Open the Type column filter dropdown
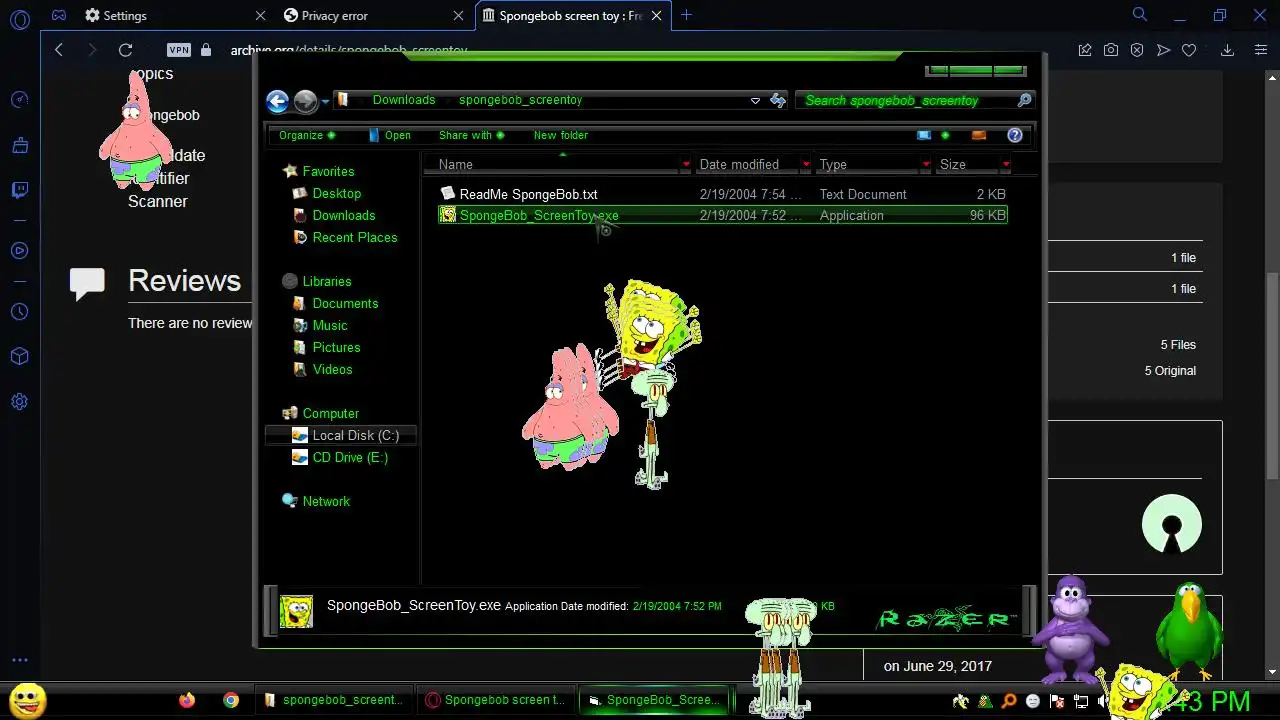 point(926,164)
